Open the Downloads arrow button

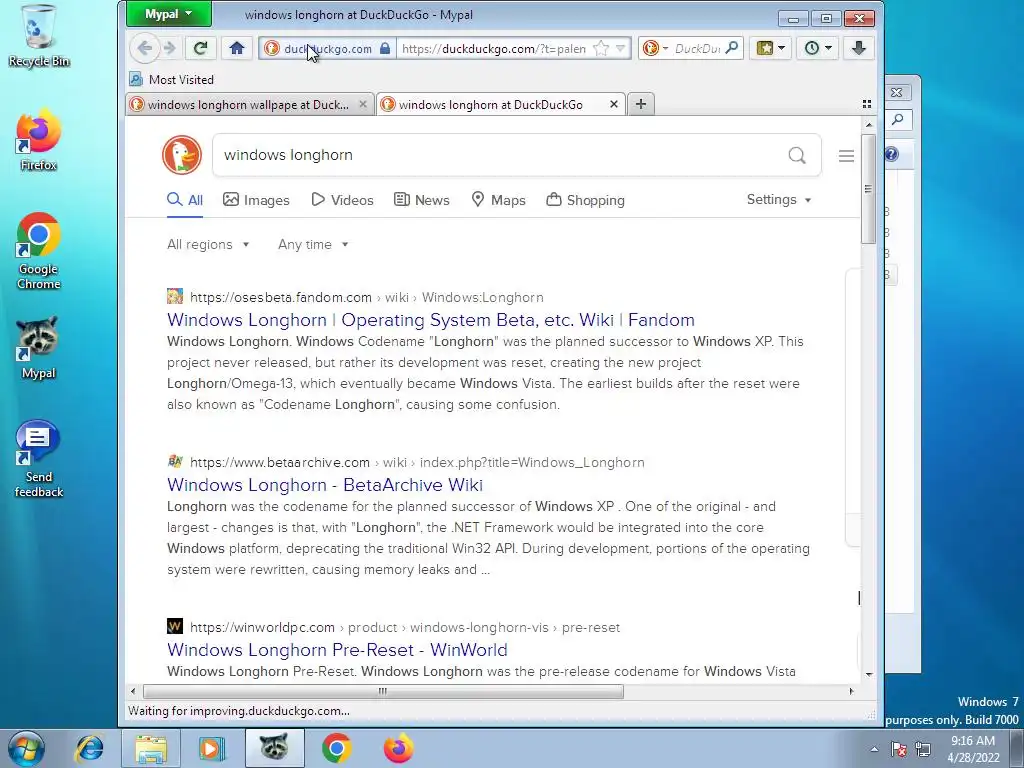tap(858, 48)
